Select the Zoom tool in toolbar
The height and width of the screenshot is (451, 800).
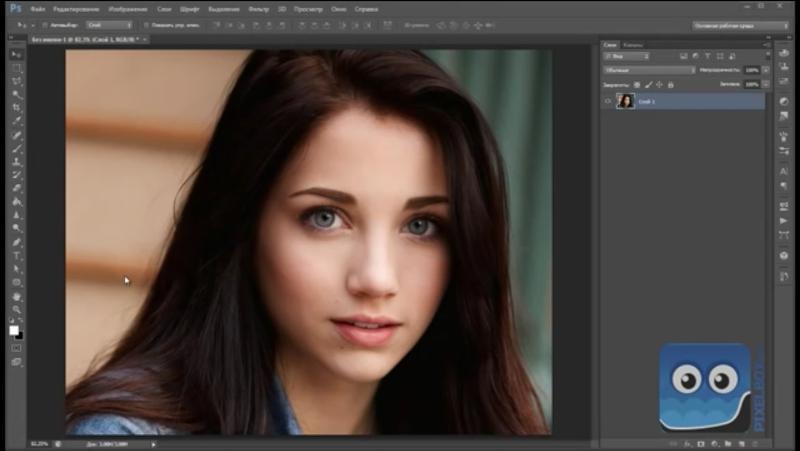[17, 309]
